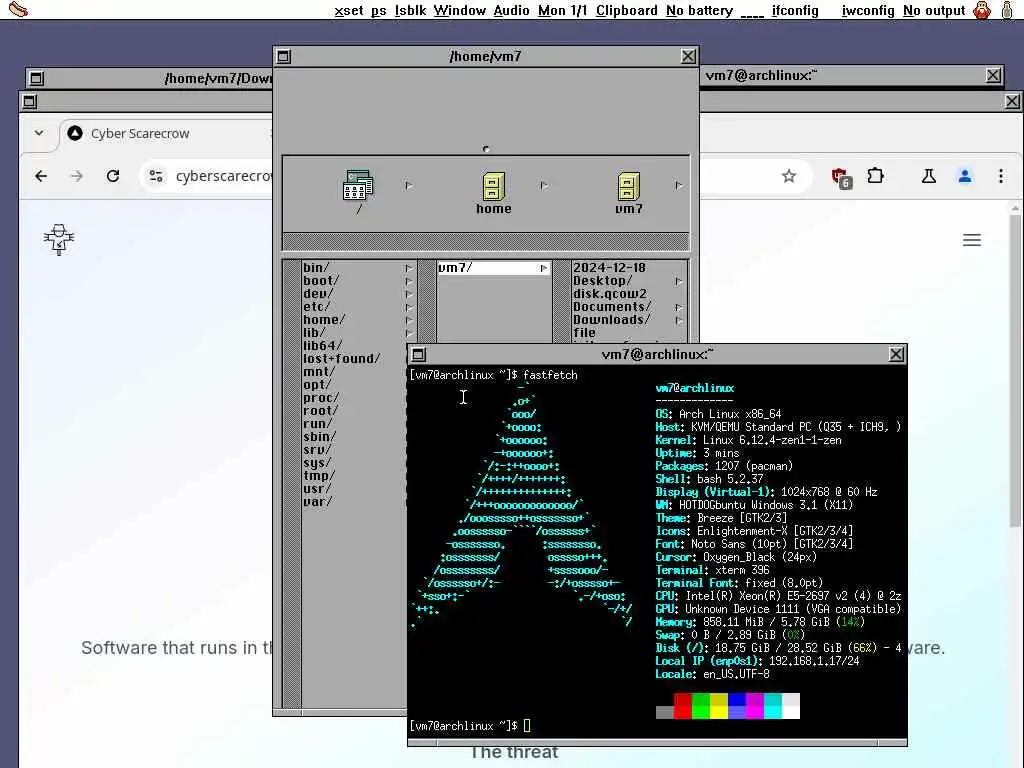The height and width of the screenshot is (768, 1024).
Task: Click the Mon 1/1 date item
Action: point(562,10)
